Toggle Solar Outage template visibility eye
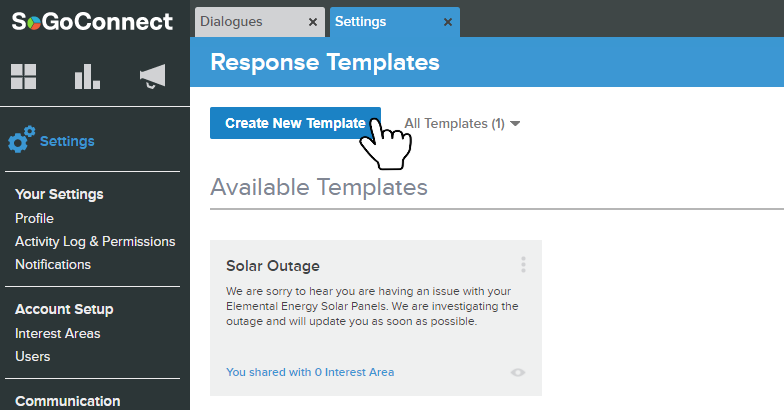Viewport: 784px width, 410px height. [518, 372]
